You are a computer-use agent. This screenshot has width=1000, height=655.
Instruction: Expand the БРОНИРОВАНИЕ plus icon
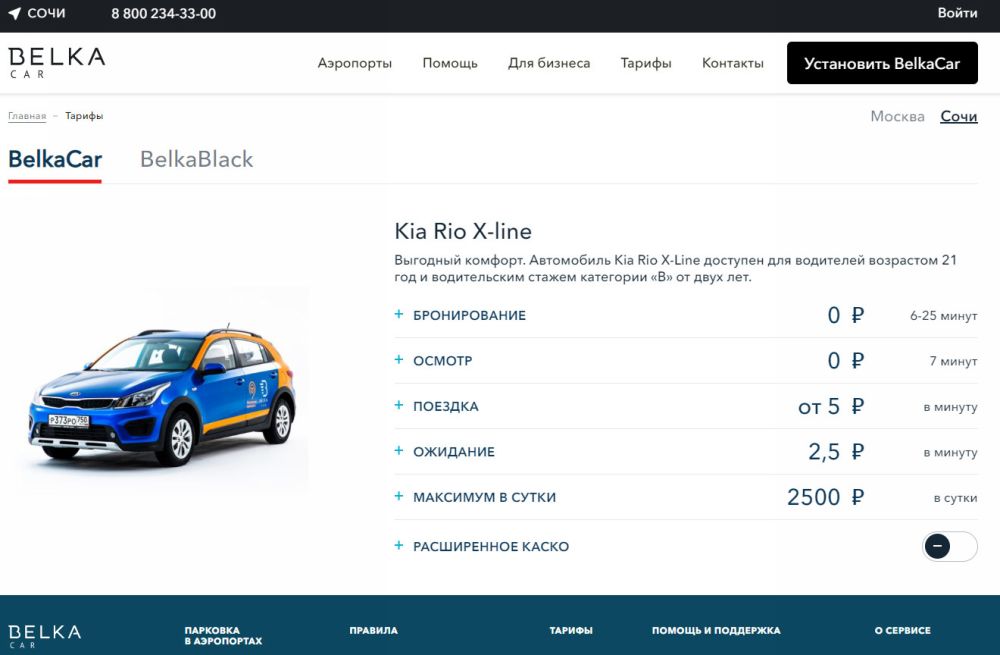[x=399, y=314]
